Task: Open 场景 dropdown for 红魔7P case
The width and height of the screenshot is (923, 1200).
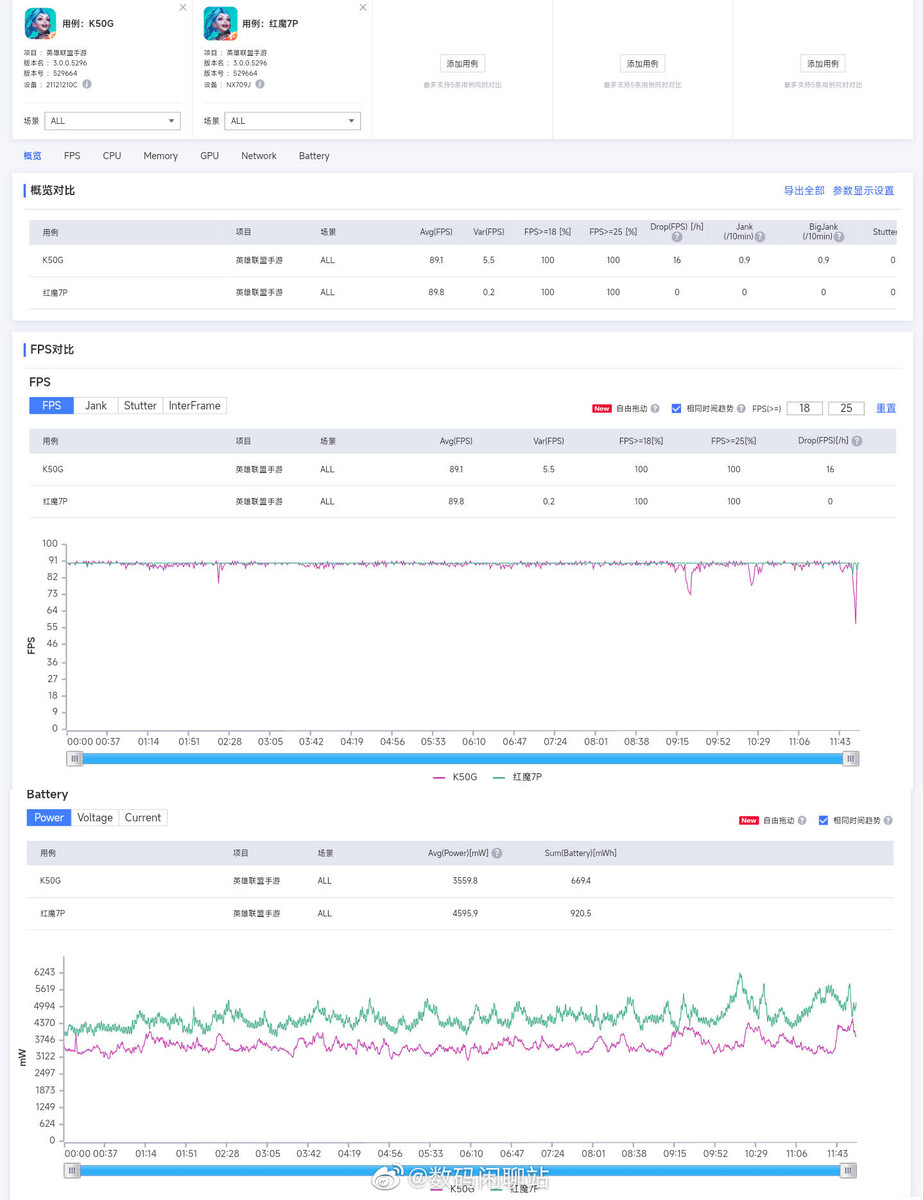Action: 293,121
